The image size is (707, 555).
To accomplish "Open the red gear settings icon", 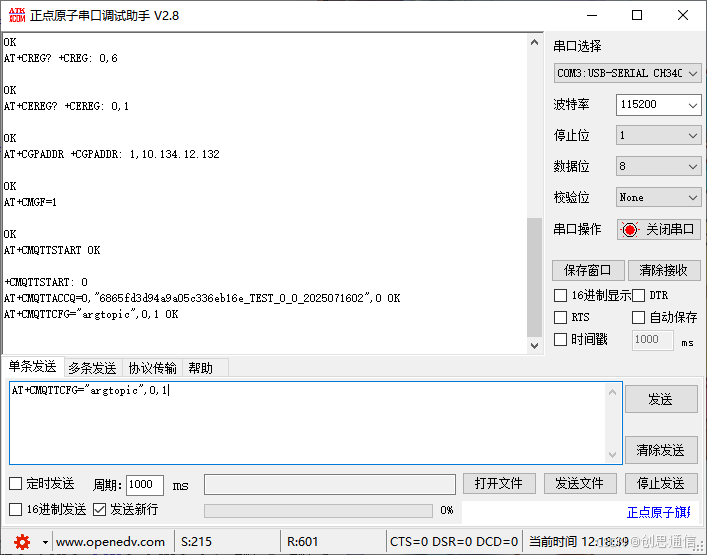I will 22,541.
